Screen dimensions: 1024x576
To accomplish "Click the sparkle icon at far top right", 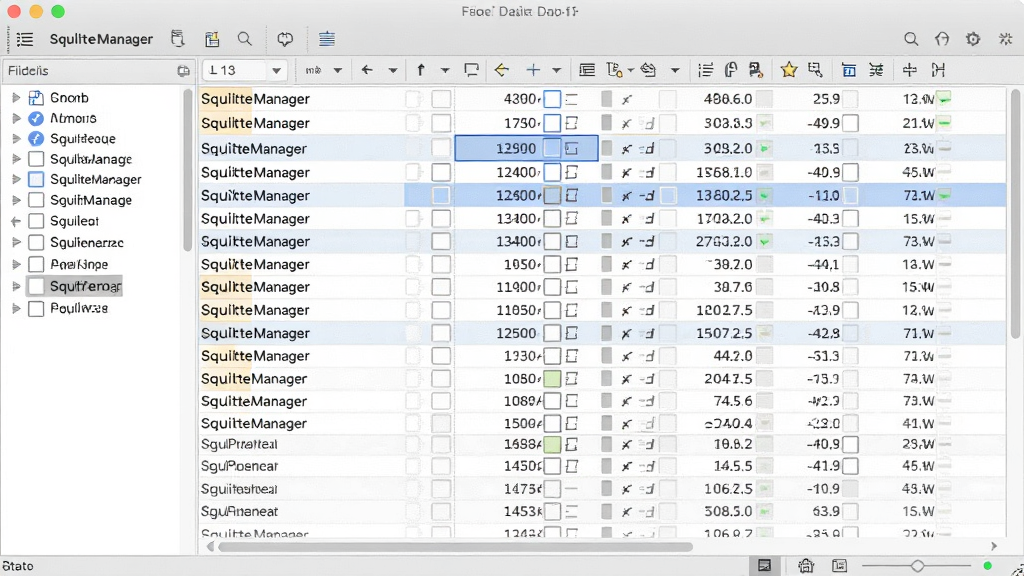I will (x=1006, y=39).
